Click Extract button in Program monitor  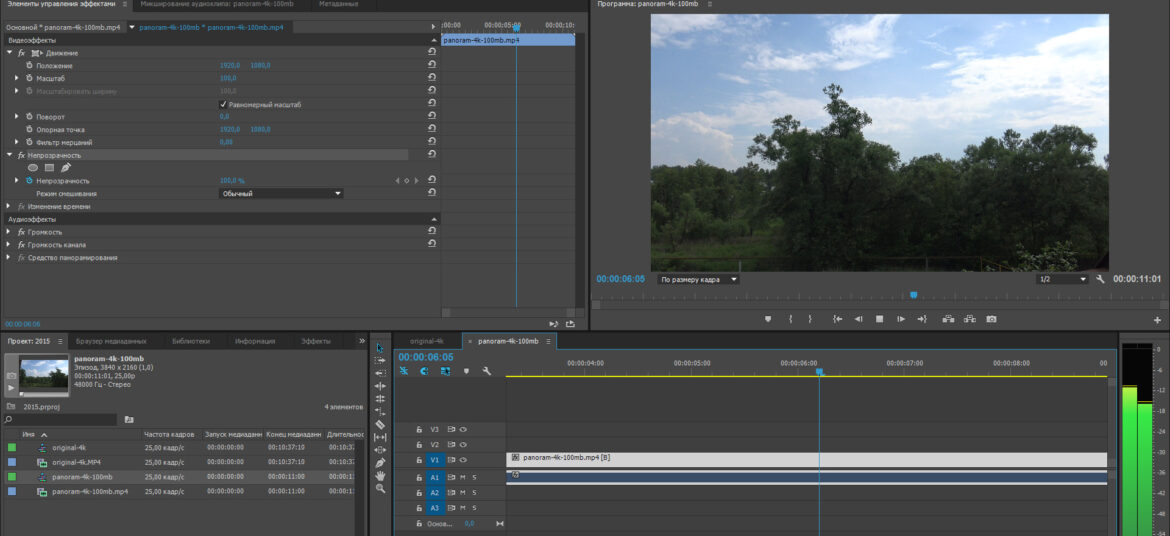(x=969, y=319)
